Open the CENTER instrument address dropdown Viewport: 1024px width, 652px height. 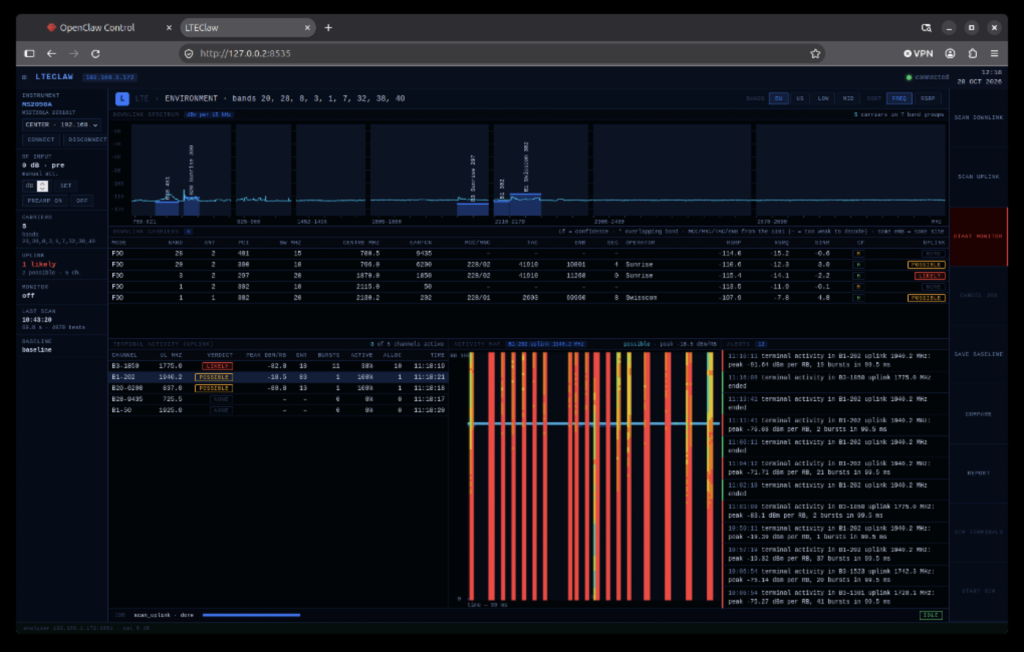coord(61,125)
